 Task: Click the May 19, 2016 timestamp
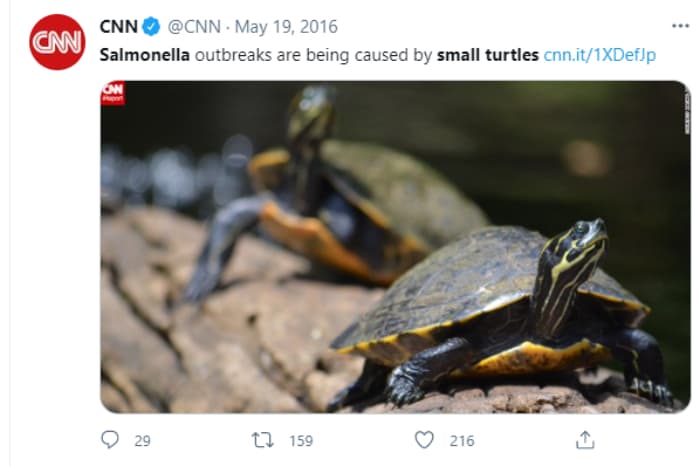tap(290, 27)
